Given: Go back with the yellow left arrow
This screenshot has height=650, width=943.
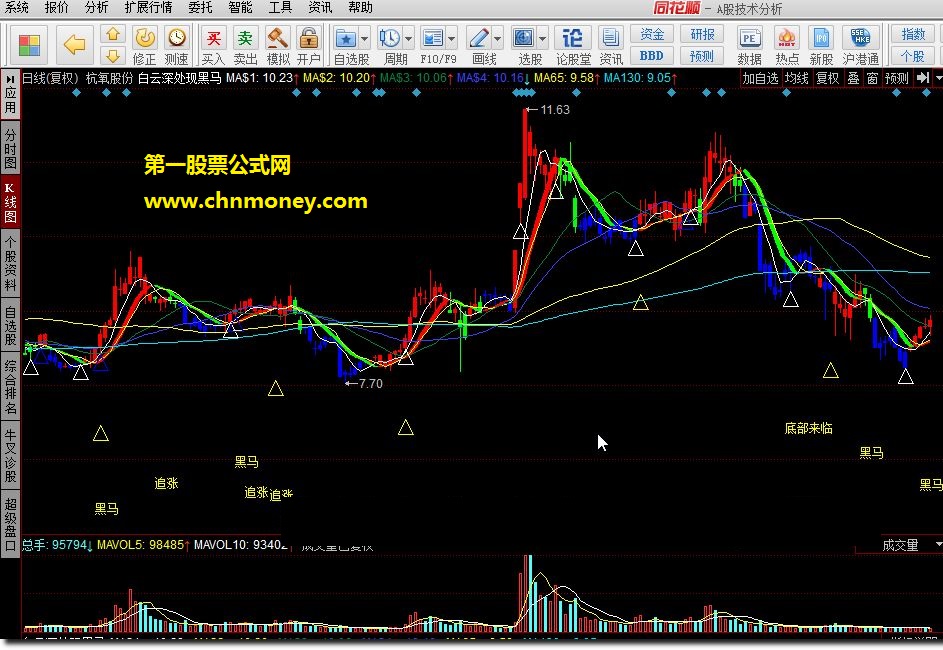Looking at the screenshot, I should click(x=75, y=44).
